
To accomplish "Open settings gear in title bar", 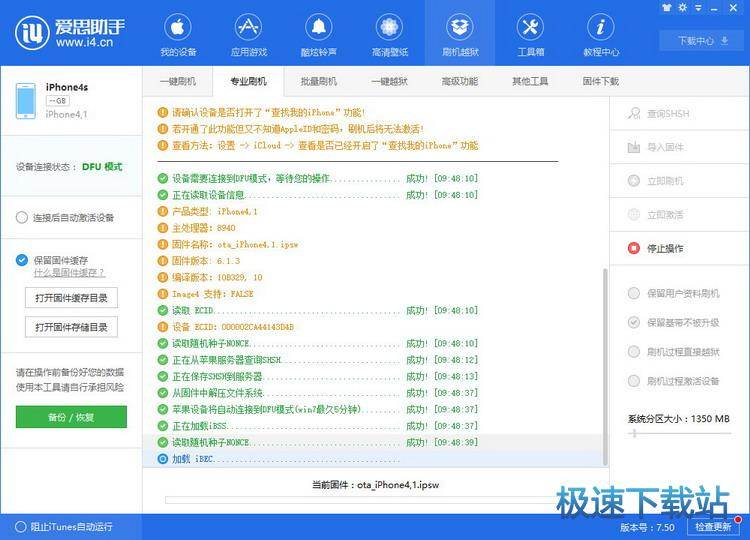I will (x=683, y=8).
